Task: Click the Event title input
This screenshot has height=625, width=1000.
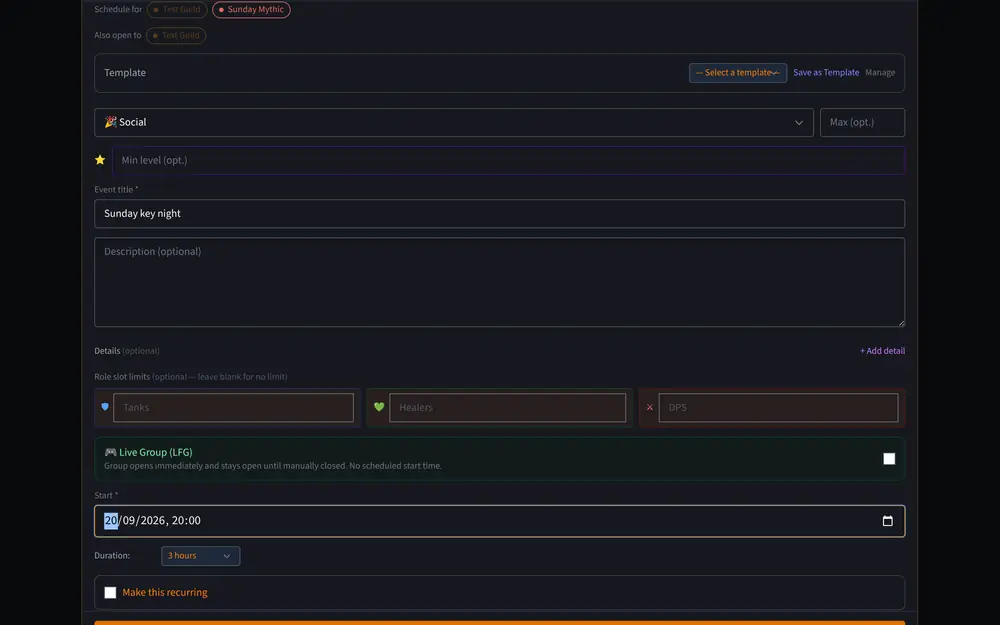Action: coord(499,214)
